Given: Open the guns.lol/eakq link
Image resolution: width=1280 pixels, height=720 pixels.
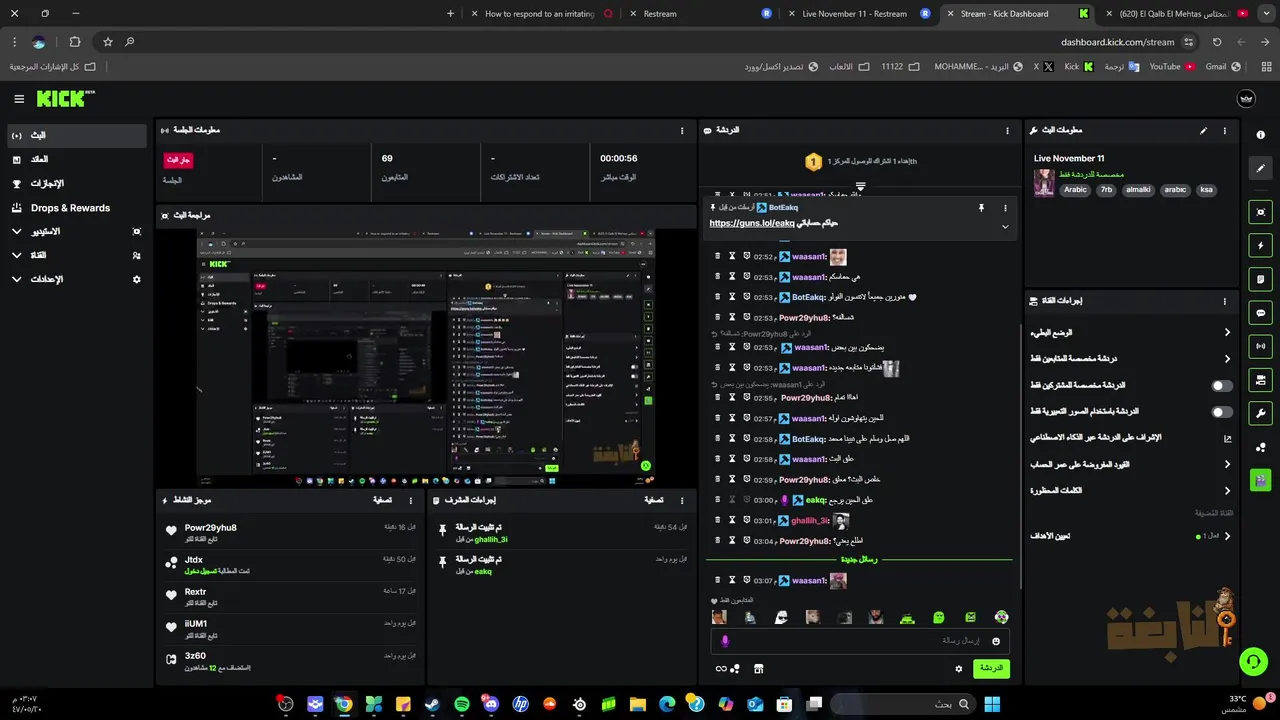Looking at the screenshot, I should pos(751,224).
